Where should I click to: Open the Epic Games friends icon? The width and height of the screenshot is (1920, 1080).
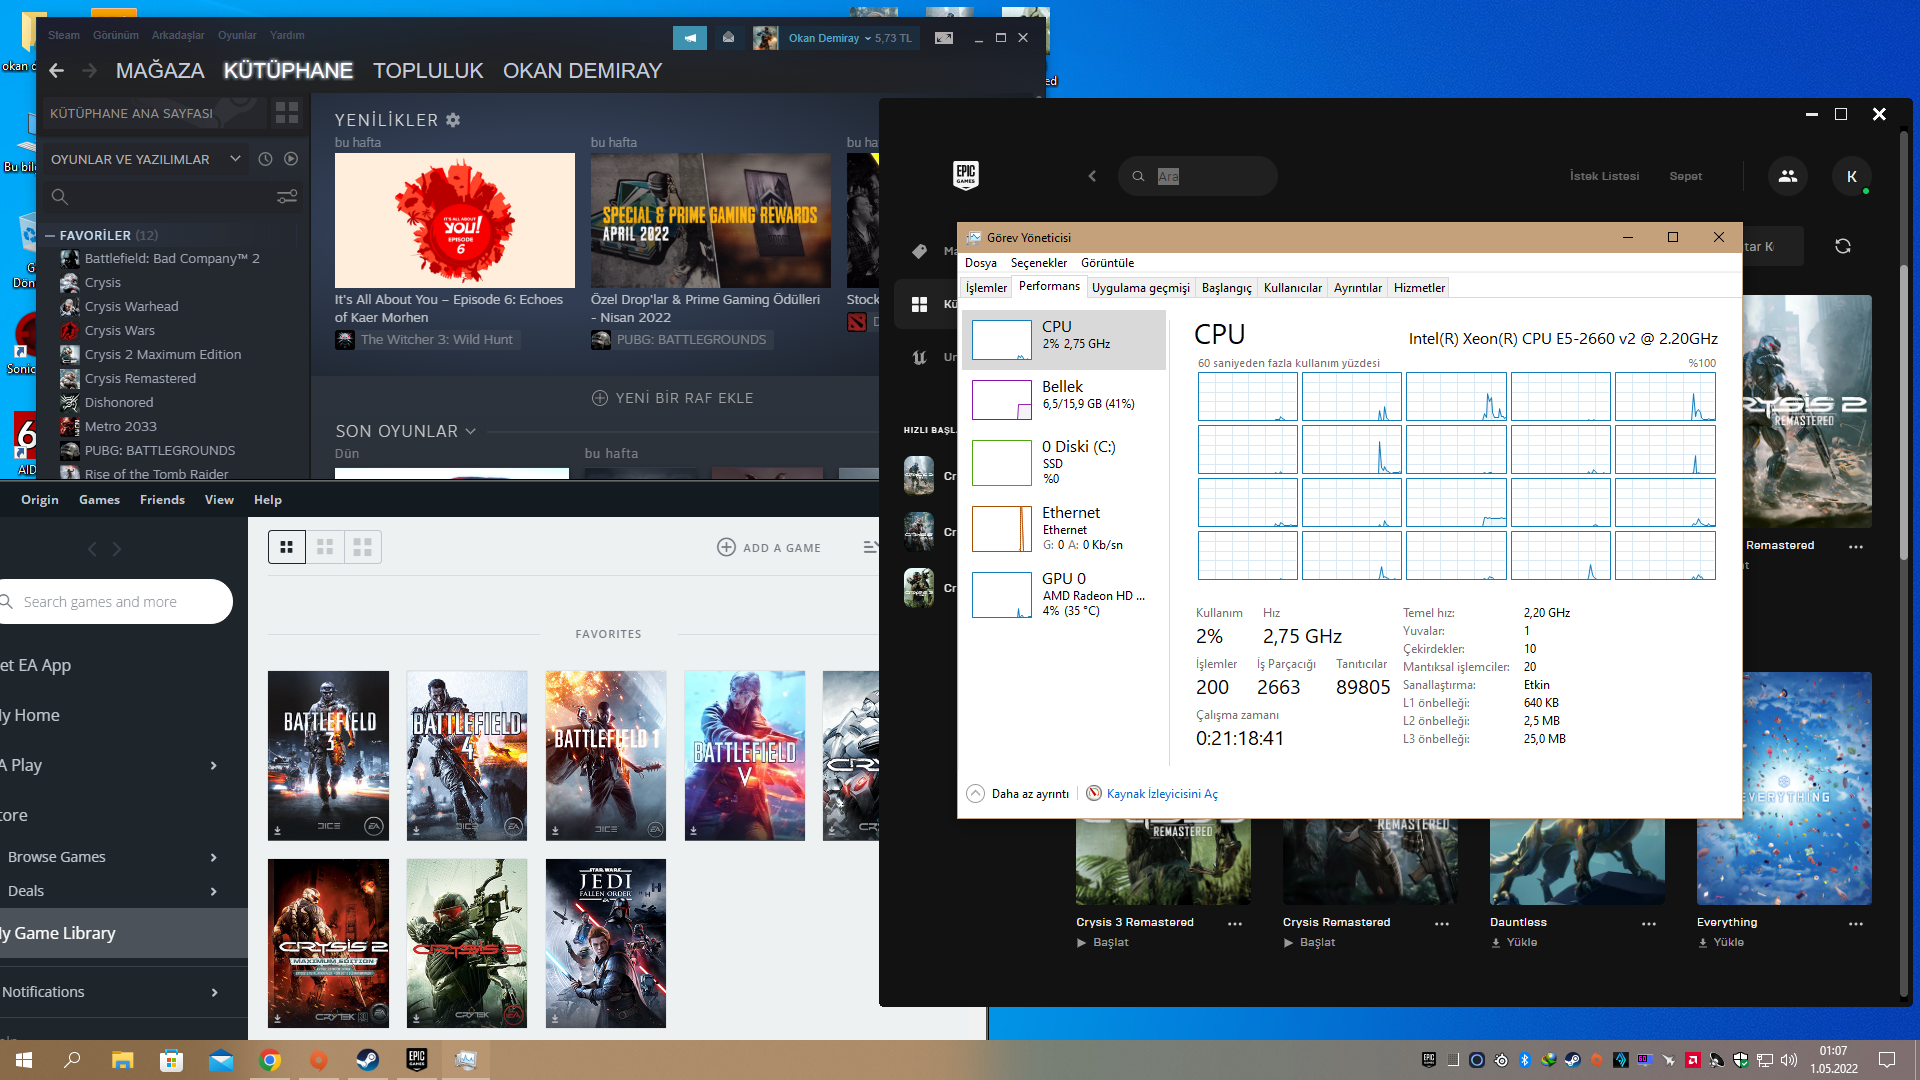coord(1787,176)
